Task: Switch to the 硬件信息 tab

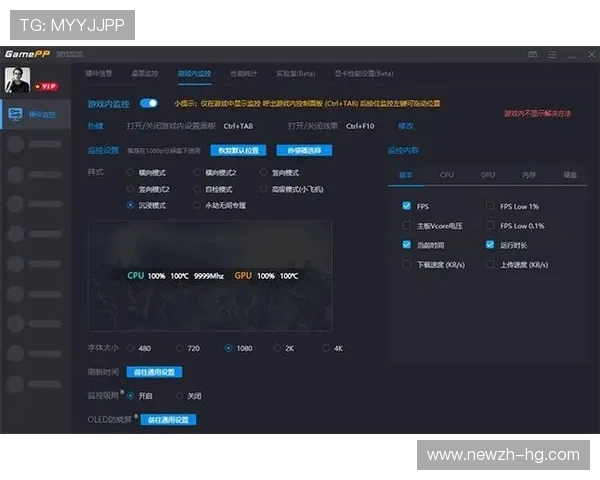Action: [99, 73]
